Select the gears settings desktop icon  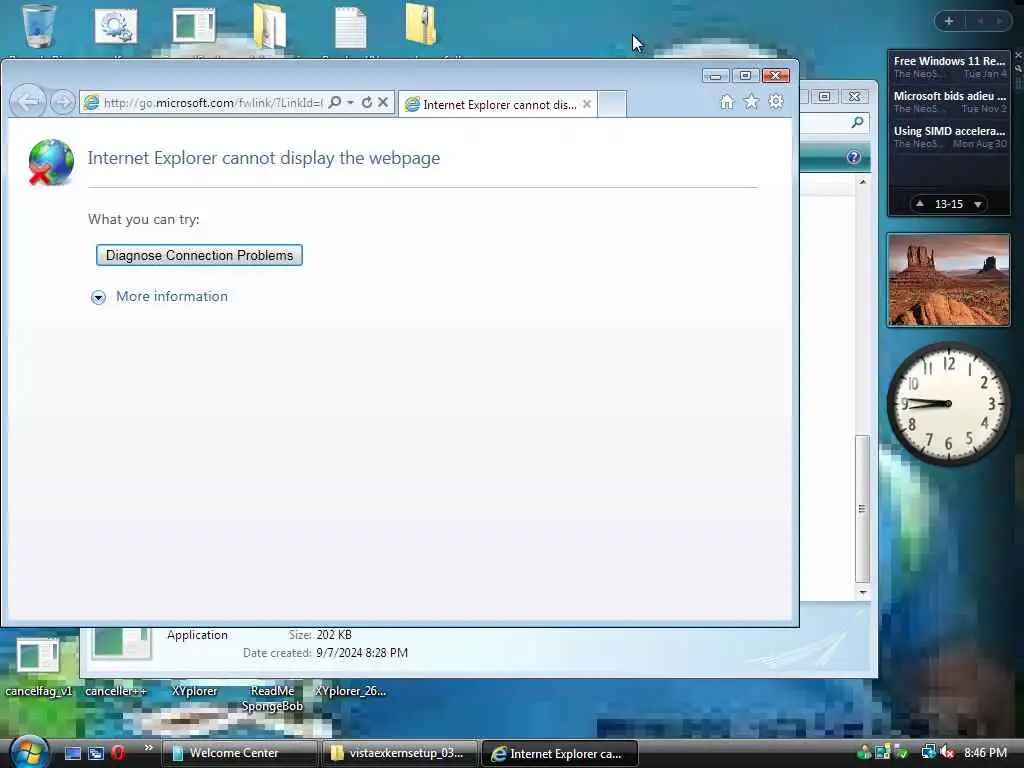[x=116, y=26]
